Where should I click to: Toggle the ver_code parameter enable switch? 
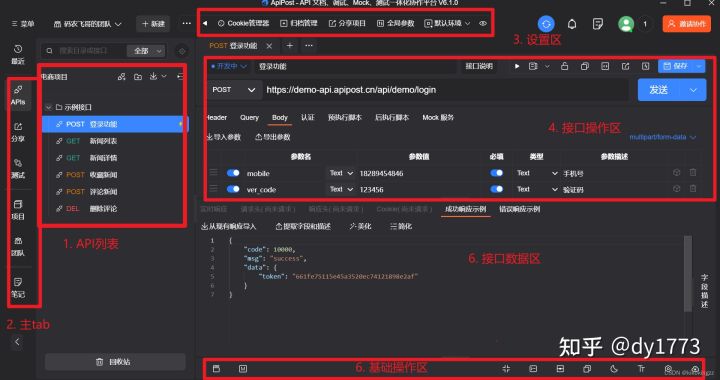tap(233, 189)
